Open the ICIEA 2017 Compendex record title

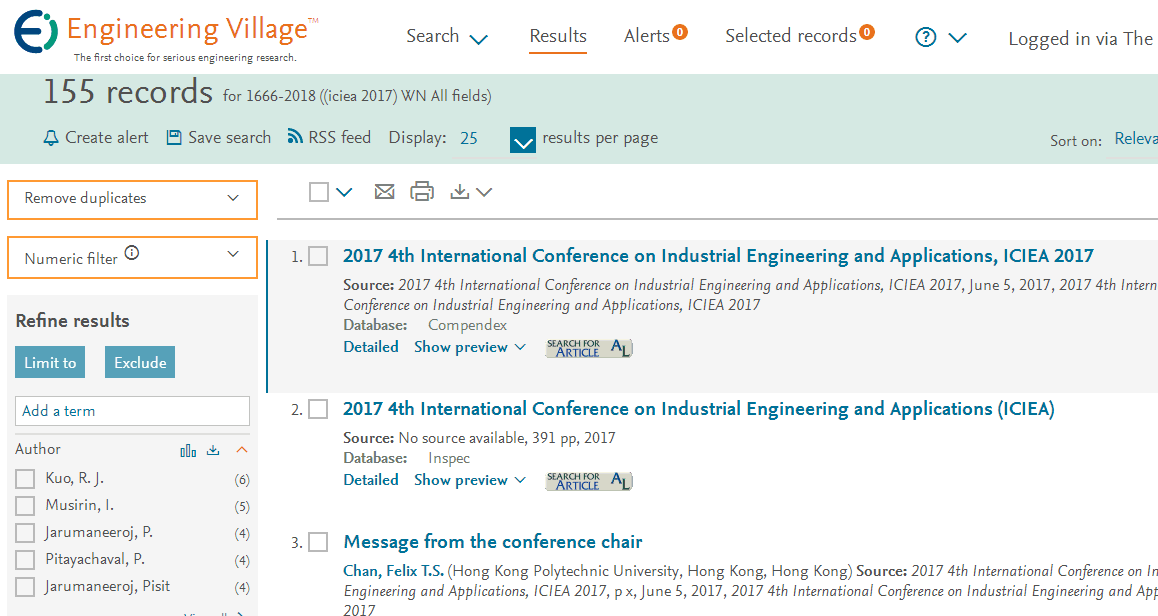point(718,256)
